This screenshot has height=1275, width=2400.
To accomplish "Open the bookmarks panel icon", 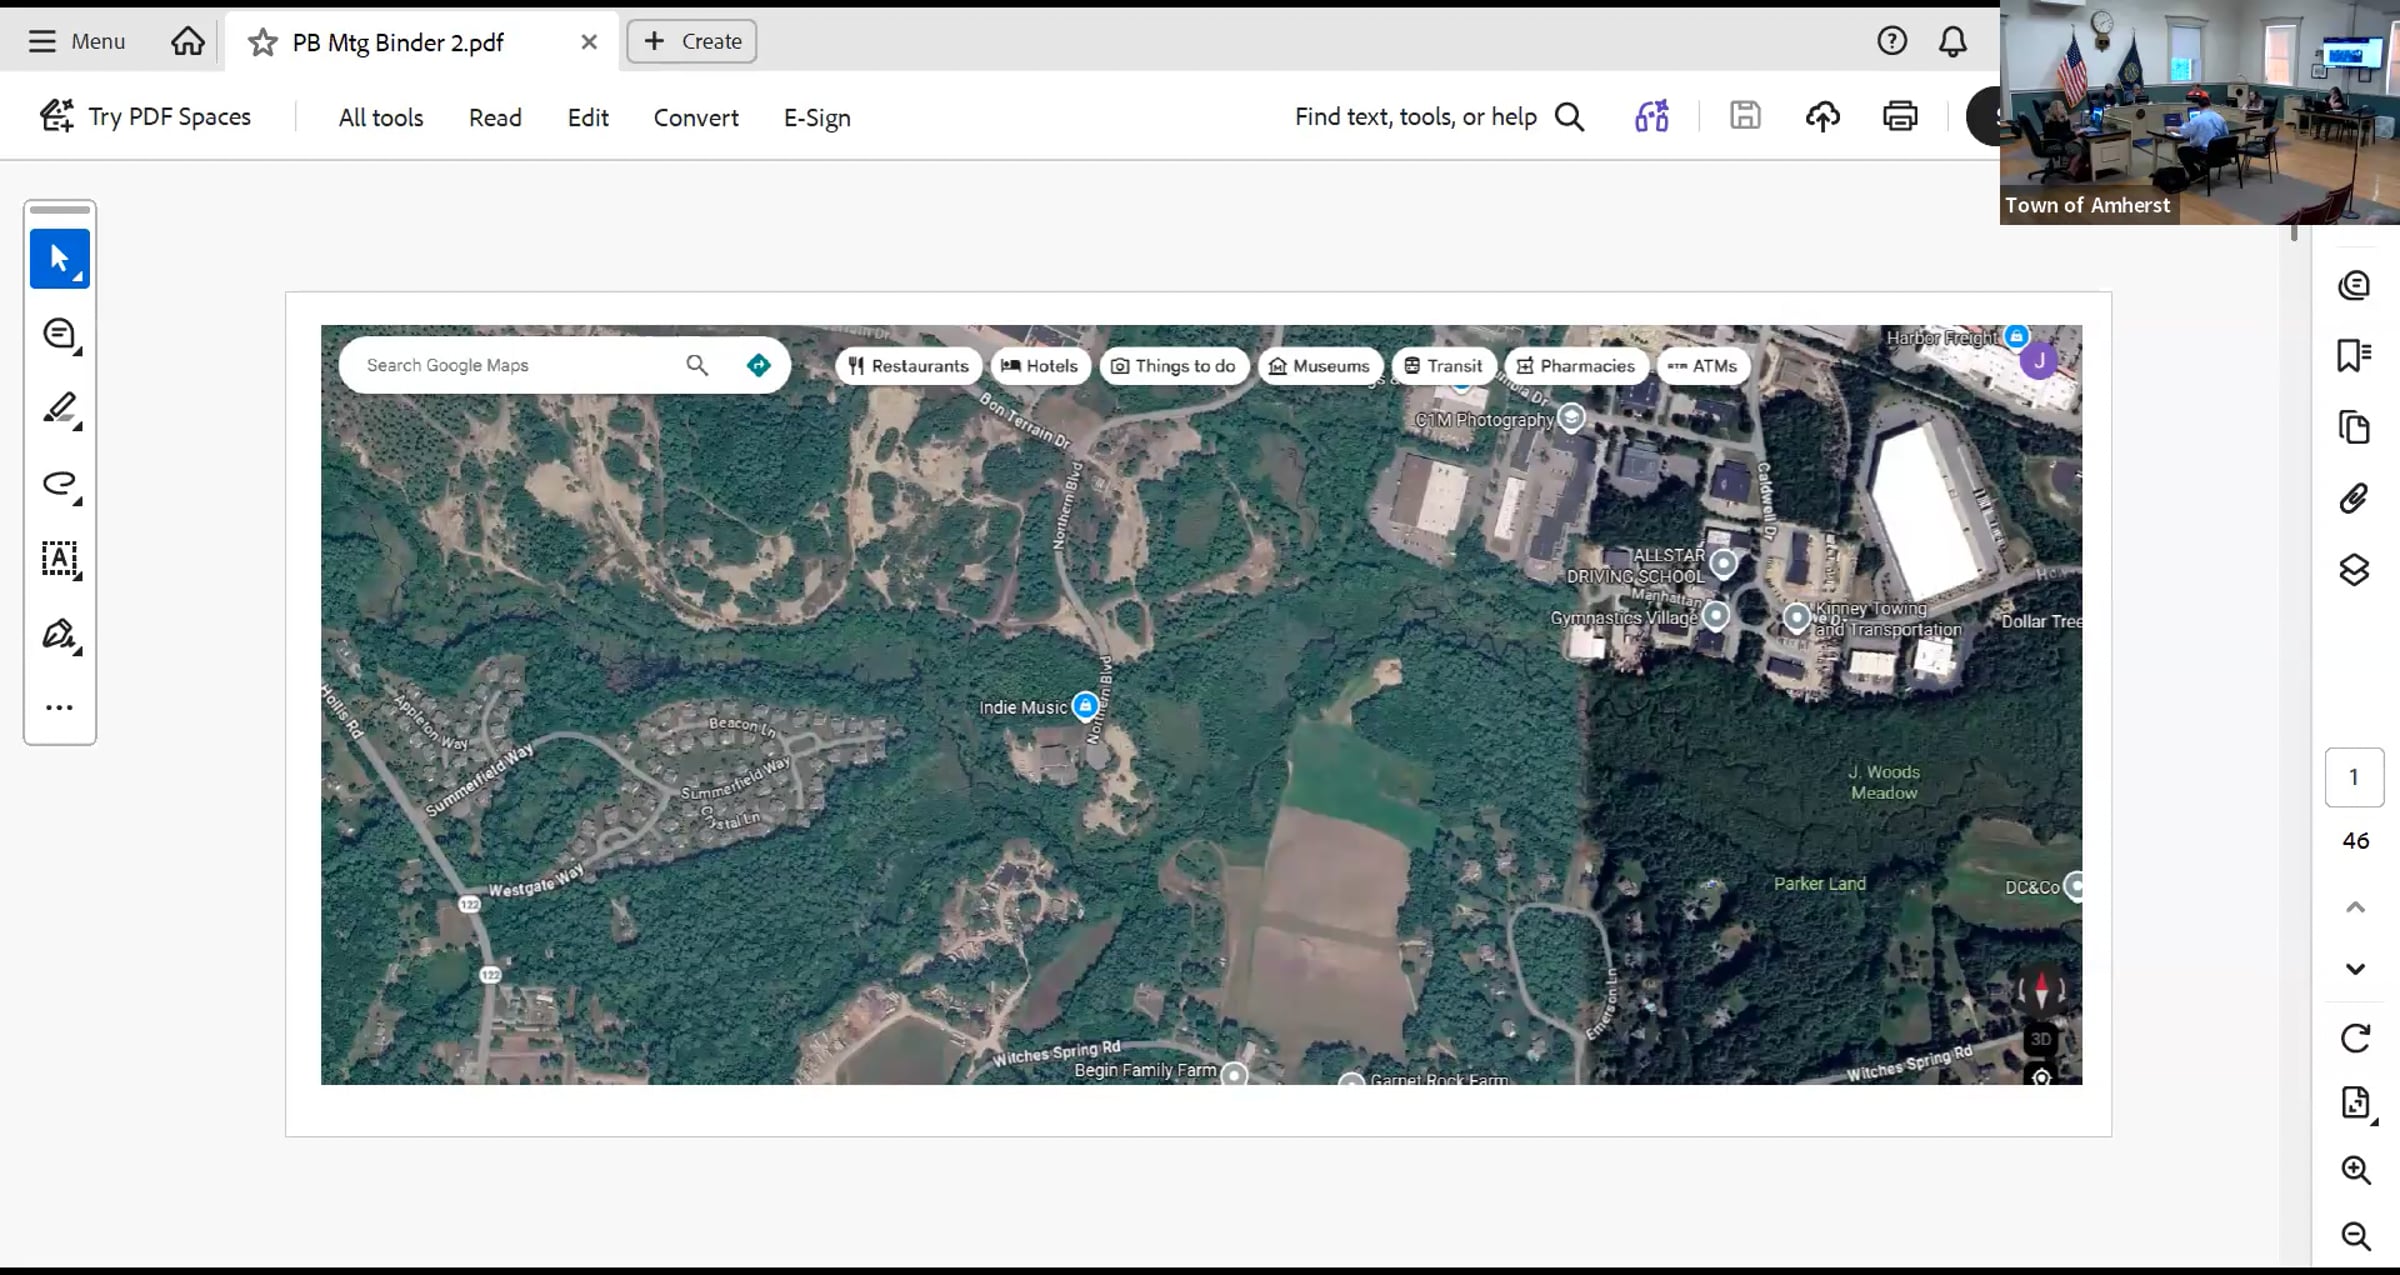I will tap(2354, 355).
